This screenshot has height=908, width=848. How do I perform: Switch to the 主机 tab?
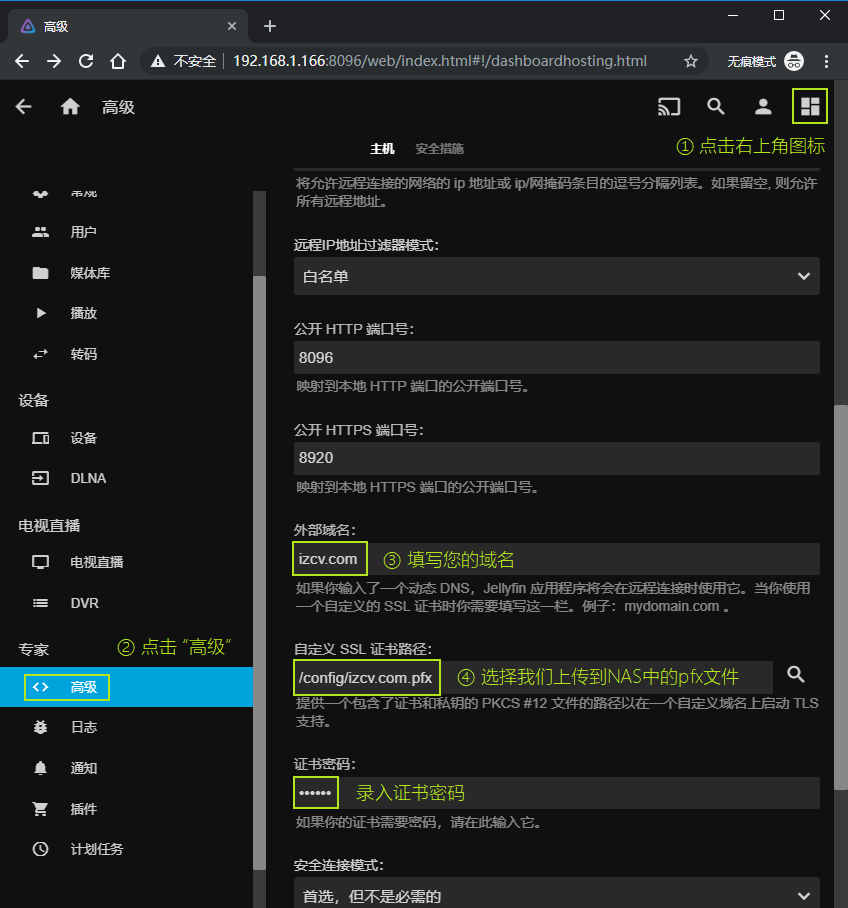(x=382, y=148)
